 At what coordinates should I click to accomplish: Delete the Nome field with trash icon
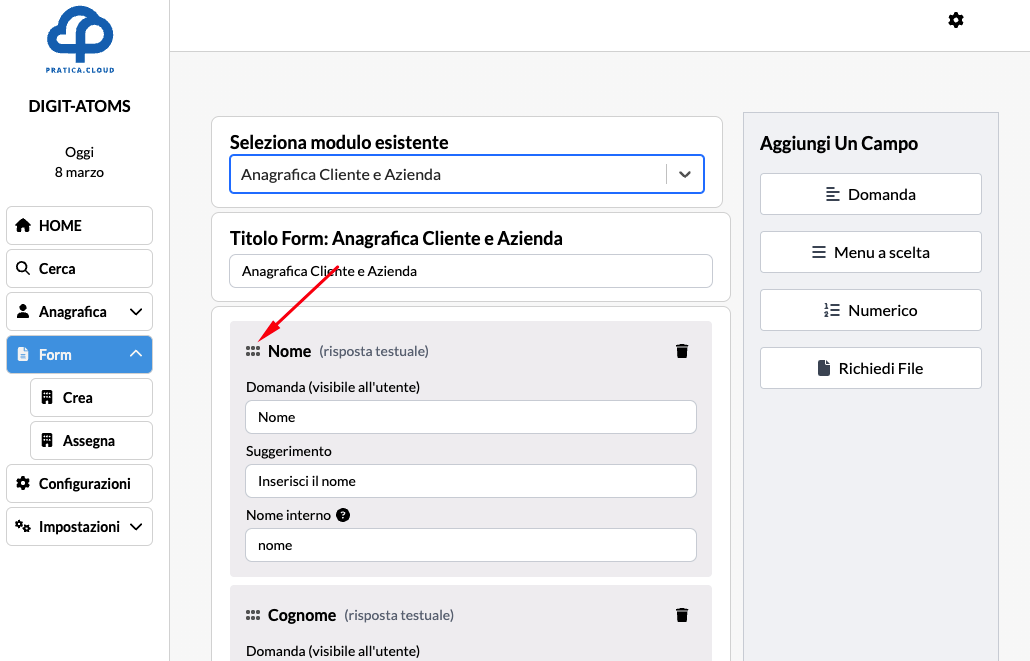(682, 351)
